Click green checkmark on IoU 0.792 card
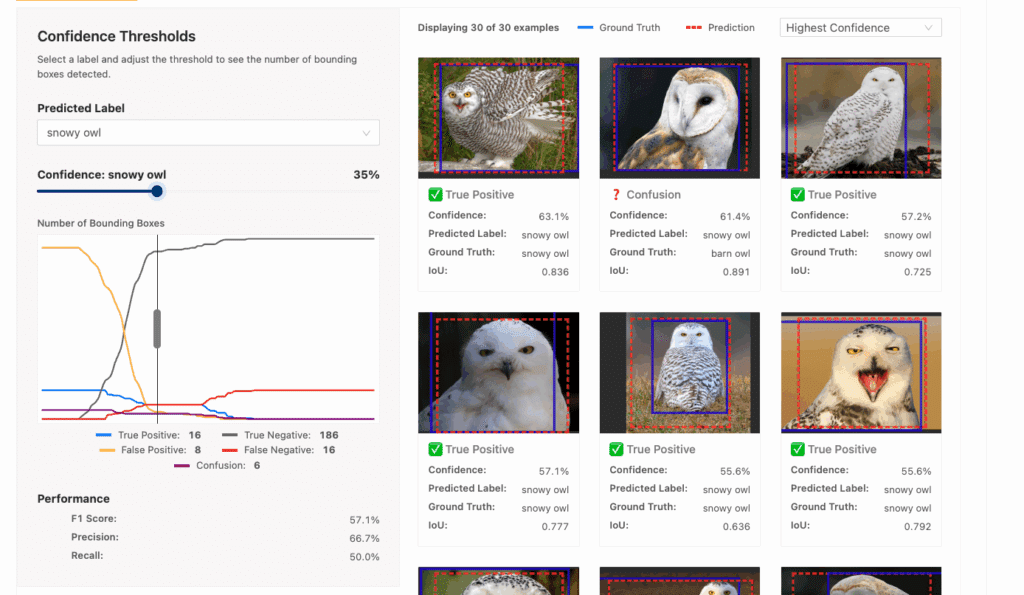Screen dimensions: 1024x595 coord(797,449)
